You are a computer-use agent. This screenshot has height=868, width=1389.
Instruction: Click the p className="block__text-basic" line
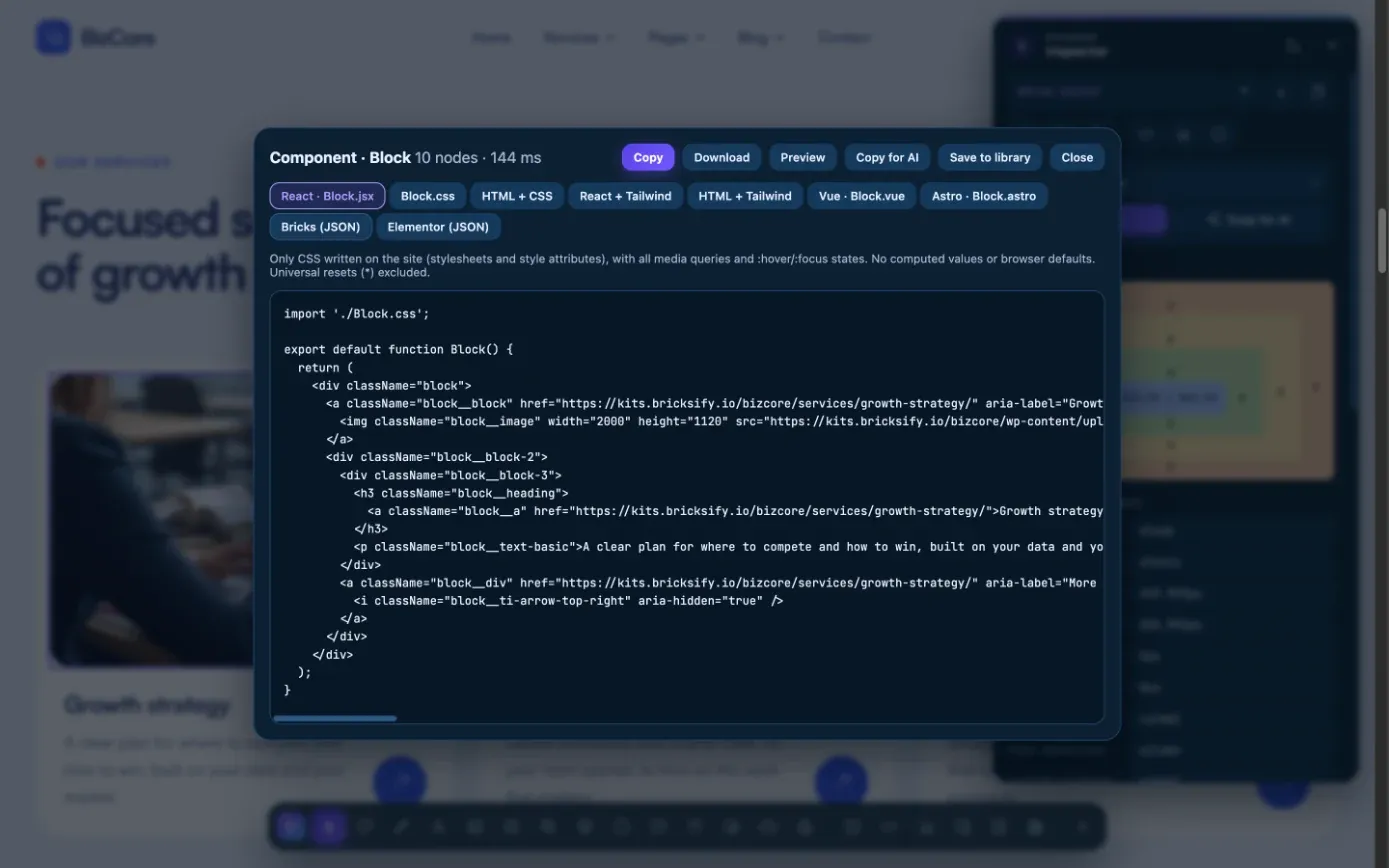pos(728,547)
